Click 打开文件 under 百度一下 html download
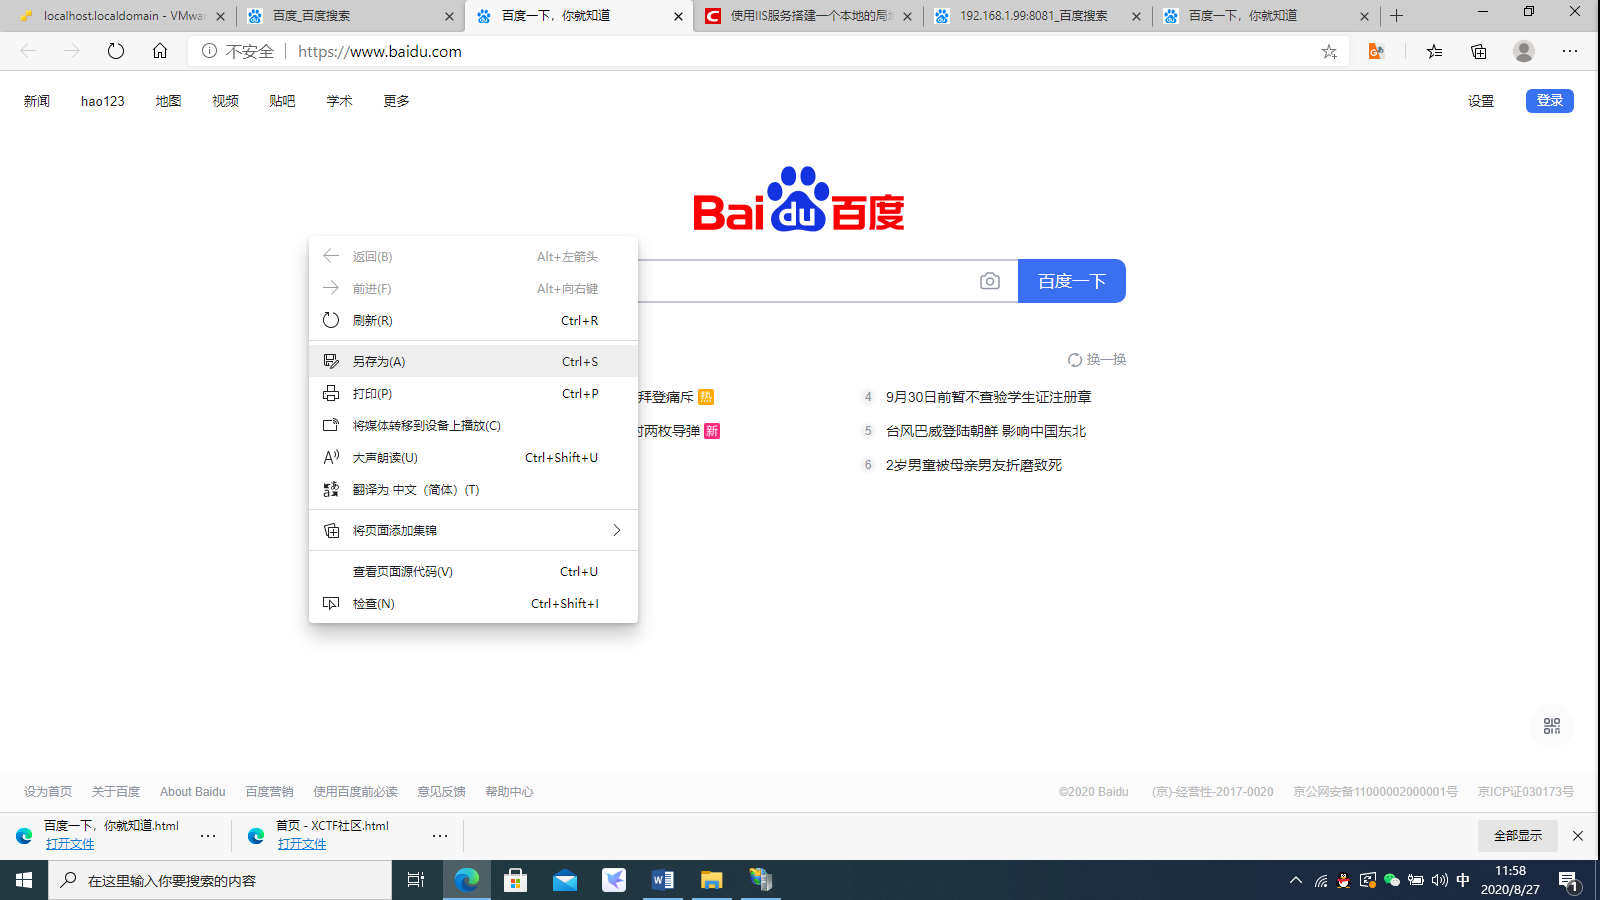 (70, 844)
